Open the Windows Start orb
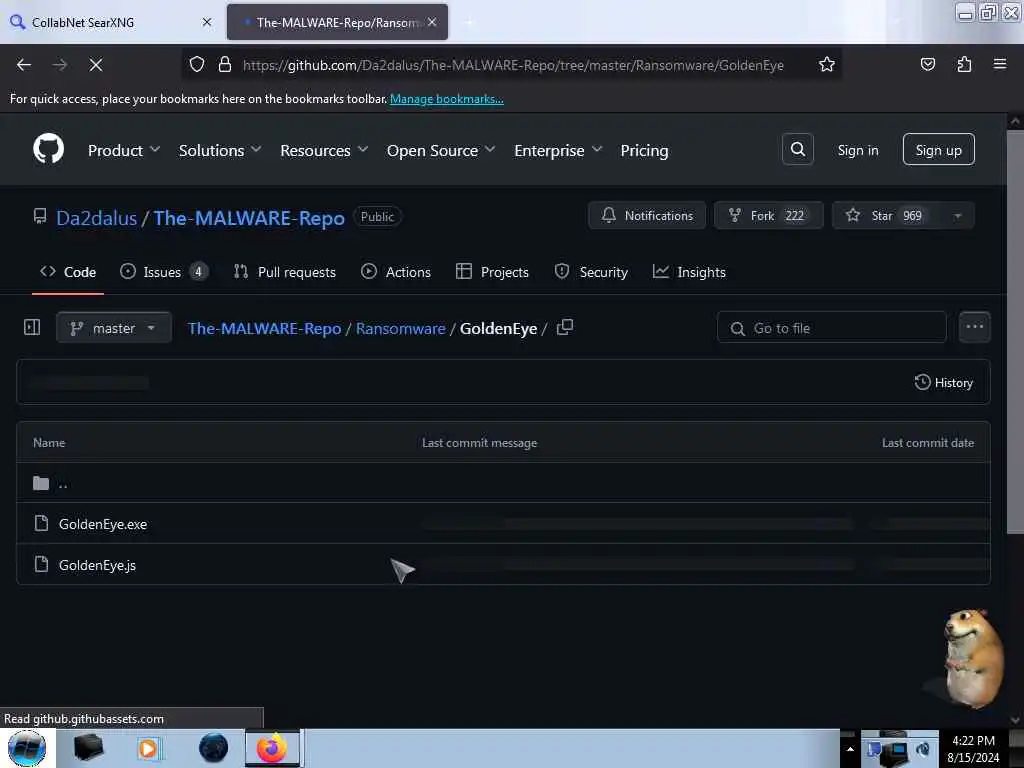 [x=27, y=748]
